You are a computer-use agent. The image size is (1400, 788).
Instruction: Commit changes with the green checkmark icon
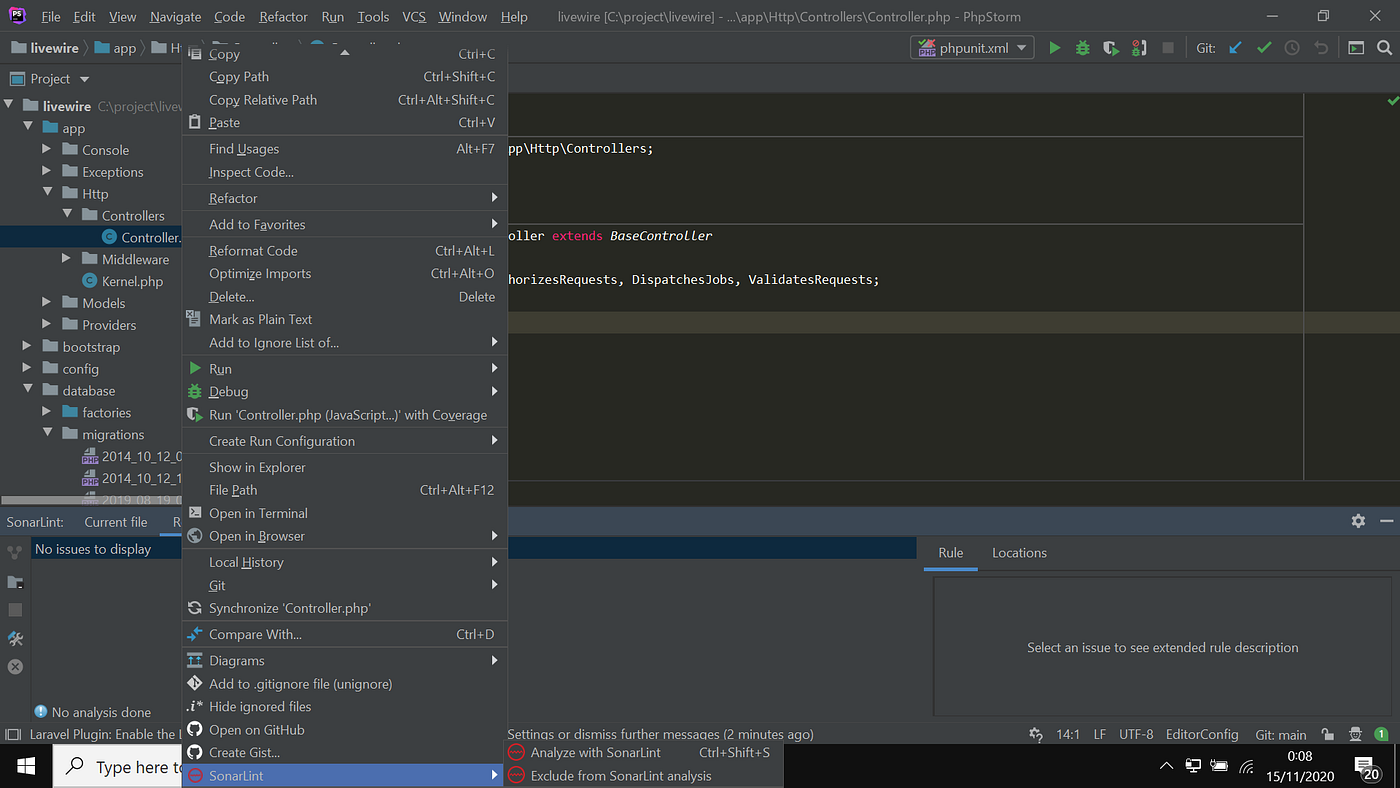[x=1265, y=46]
